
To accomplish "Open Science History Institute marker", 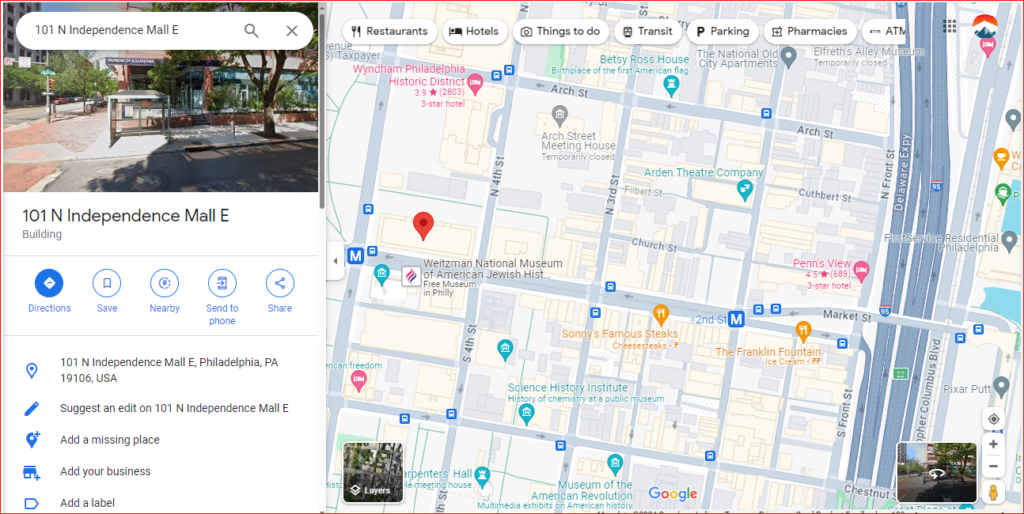I will coord(526,413).
